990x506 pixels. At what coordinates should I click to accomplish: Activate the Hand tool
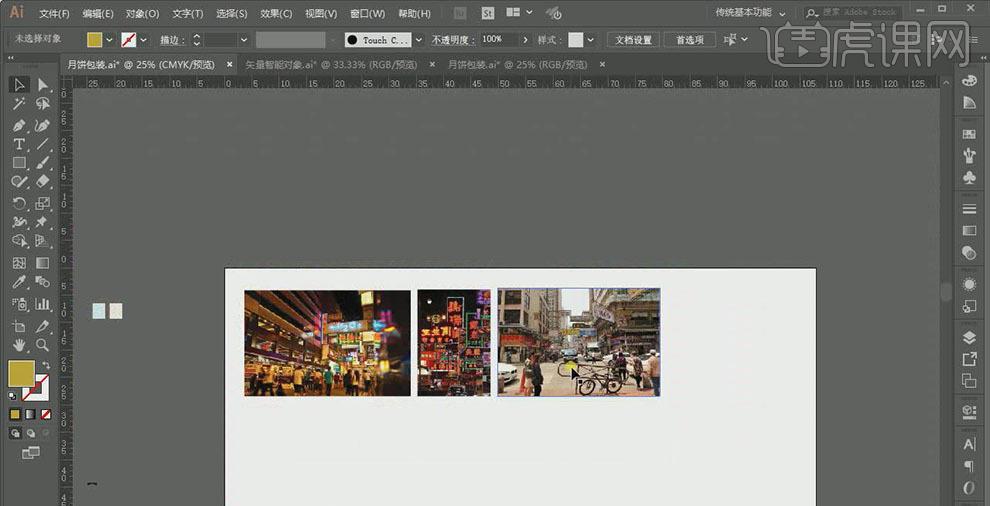18,345
